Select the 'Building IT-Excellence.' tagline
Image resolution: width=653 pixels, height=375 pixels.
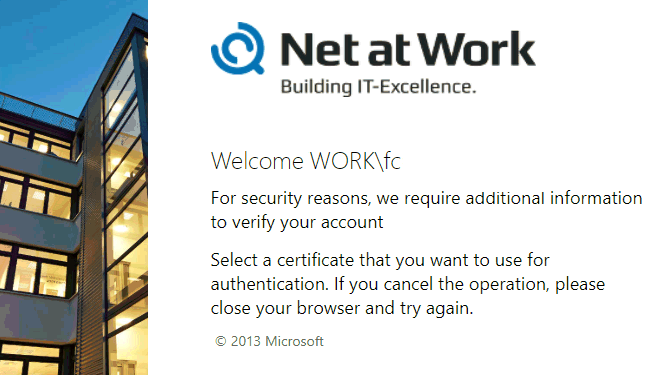tap(378, 87)
